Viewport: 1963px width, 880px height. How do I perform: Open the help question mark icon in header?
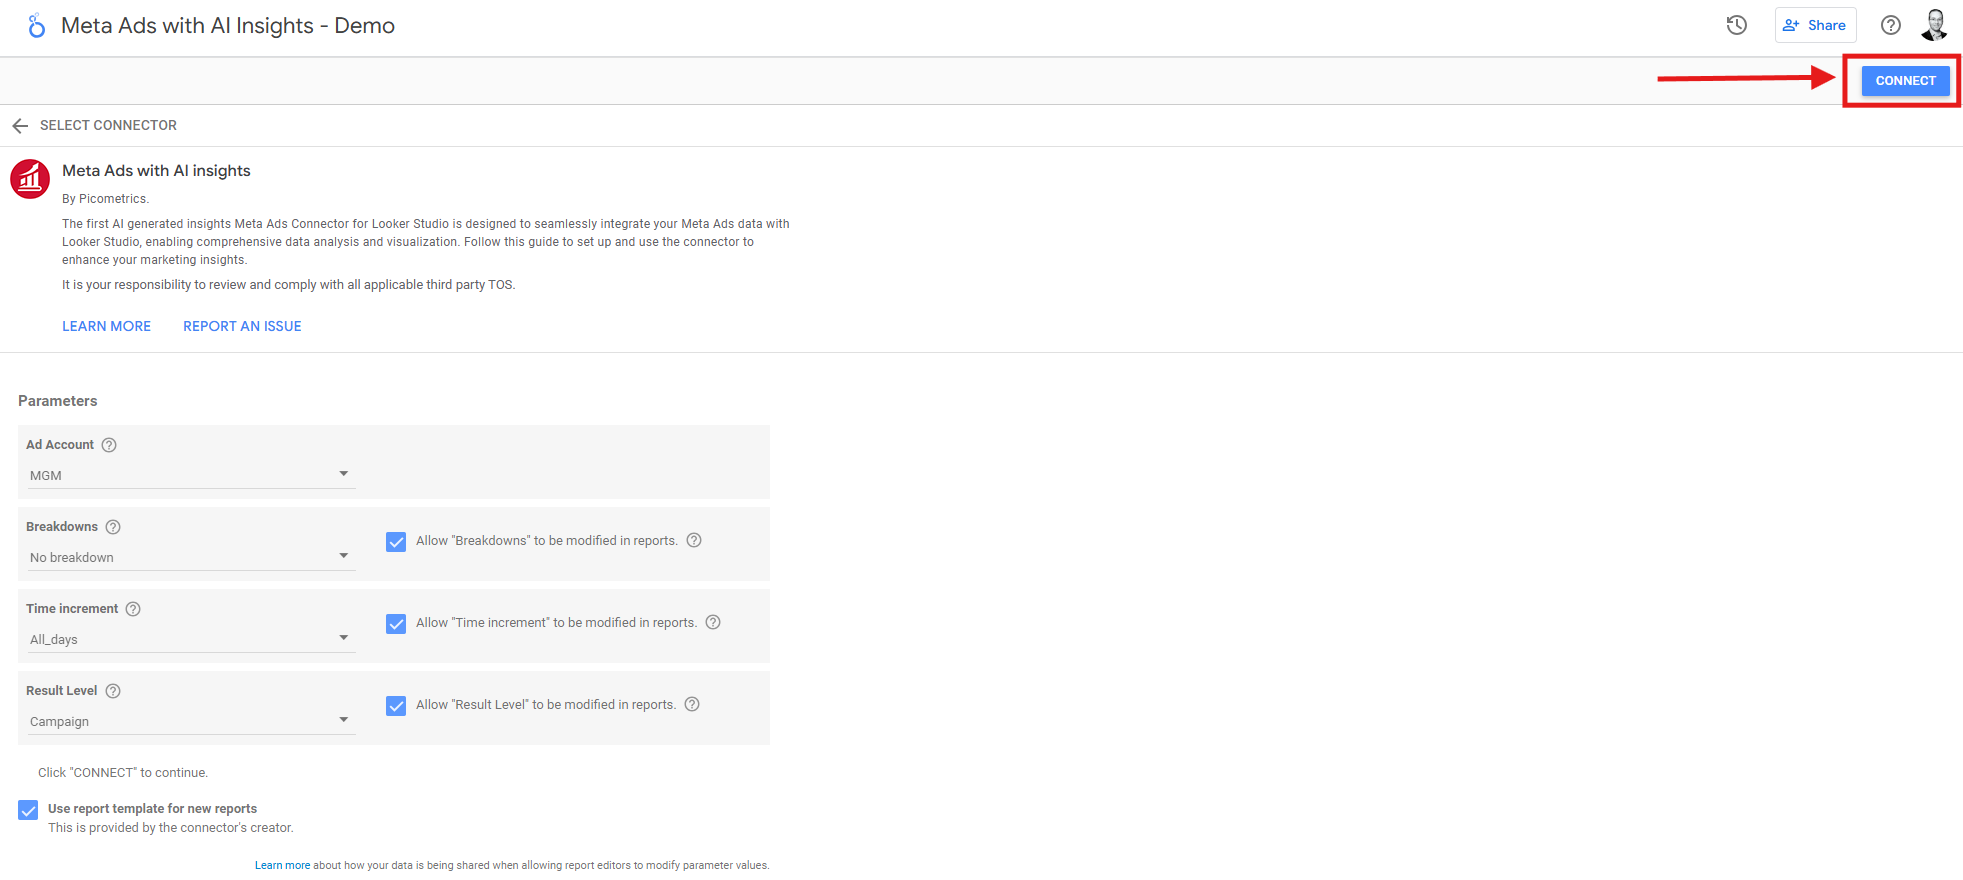pos(1890,26)
